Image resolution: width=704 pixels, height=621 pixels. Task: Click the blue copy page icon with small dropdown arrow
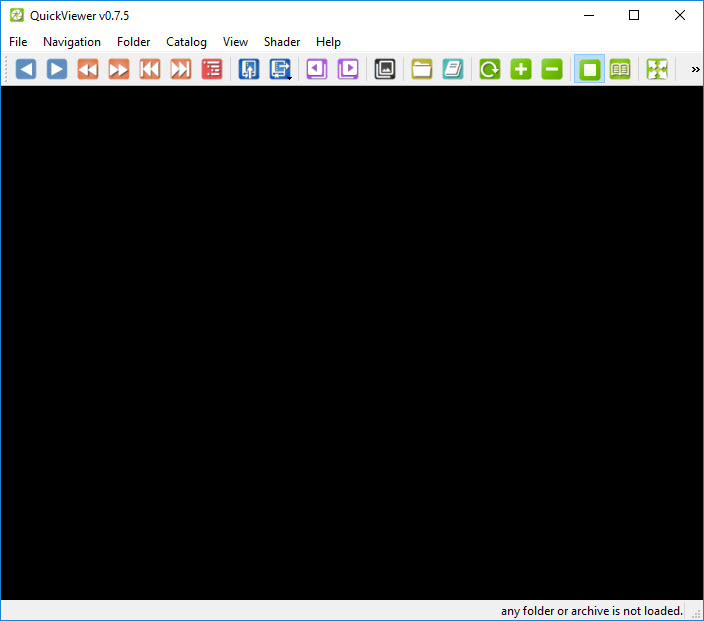280,69
